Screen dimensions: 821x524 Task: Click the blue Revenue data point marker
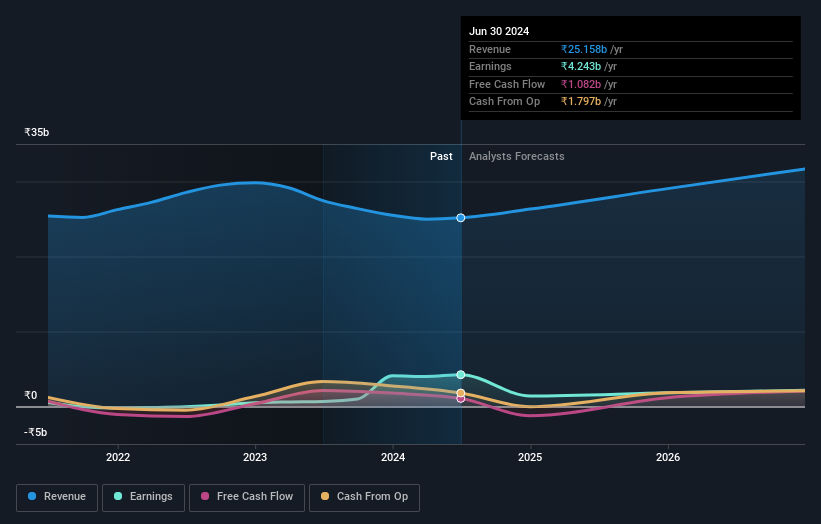point(461,218)
